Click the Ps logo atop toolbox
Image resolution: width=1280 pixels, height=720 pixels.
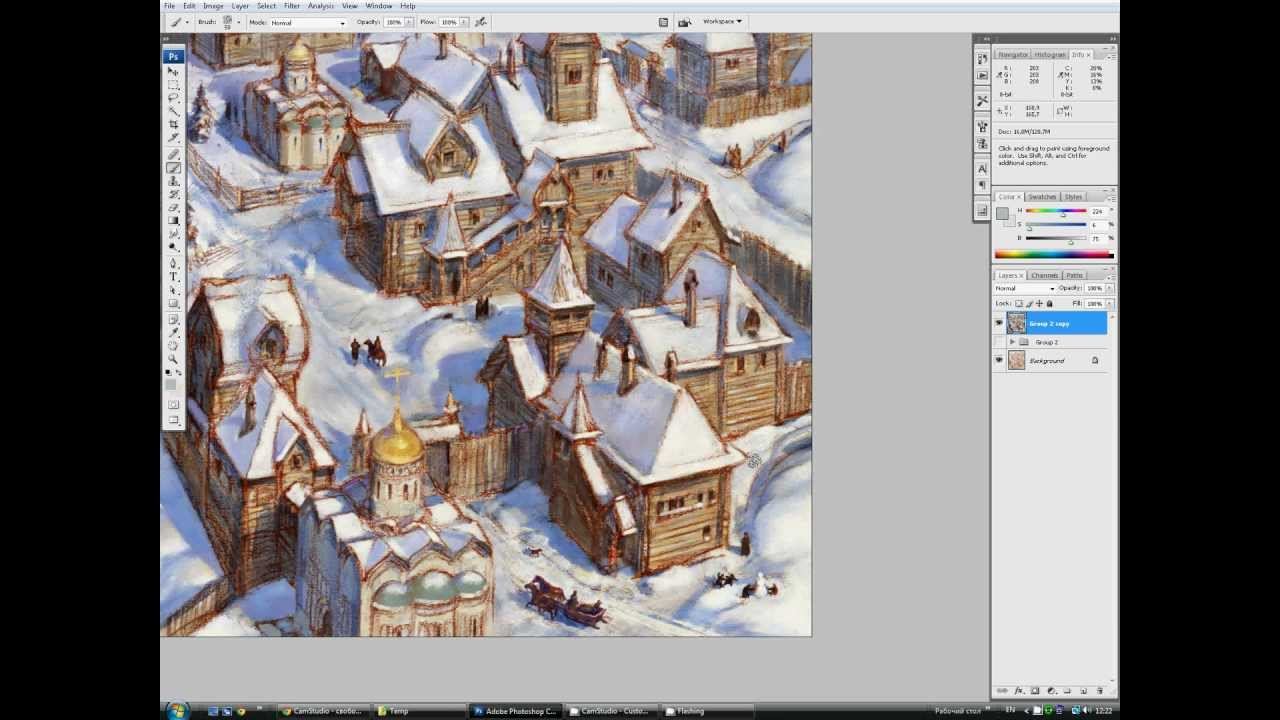click(x=173, y=57)
